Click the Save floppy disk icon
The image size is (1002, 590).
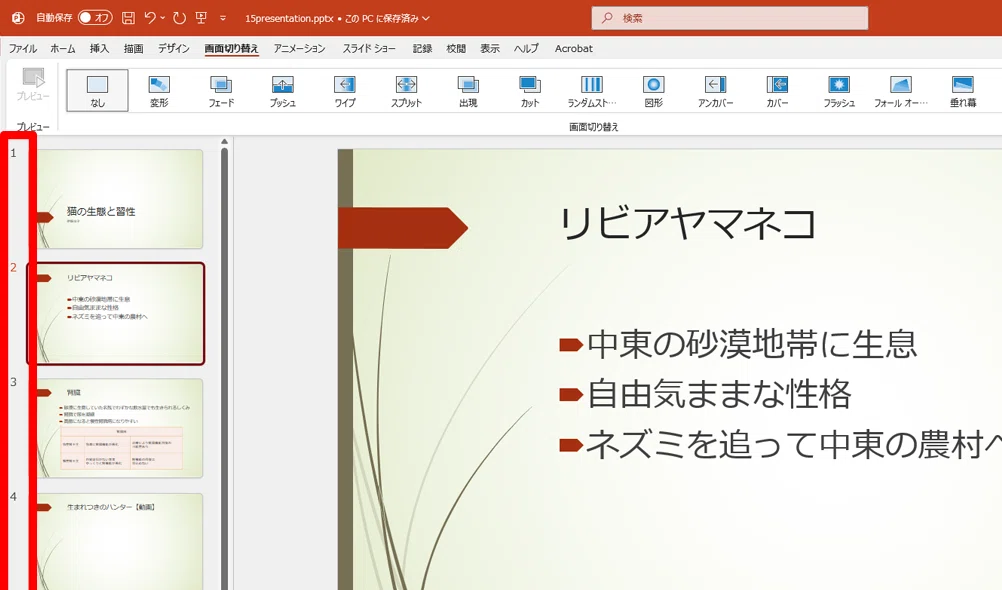pos(128,18)
